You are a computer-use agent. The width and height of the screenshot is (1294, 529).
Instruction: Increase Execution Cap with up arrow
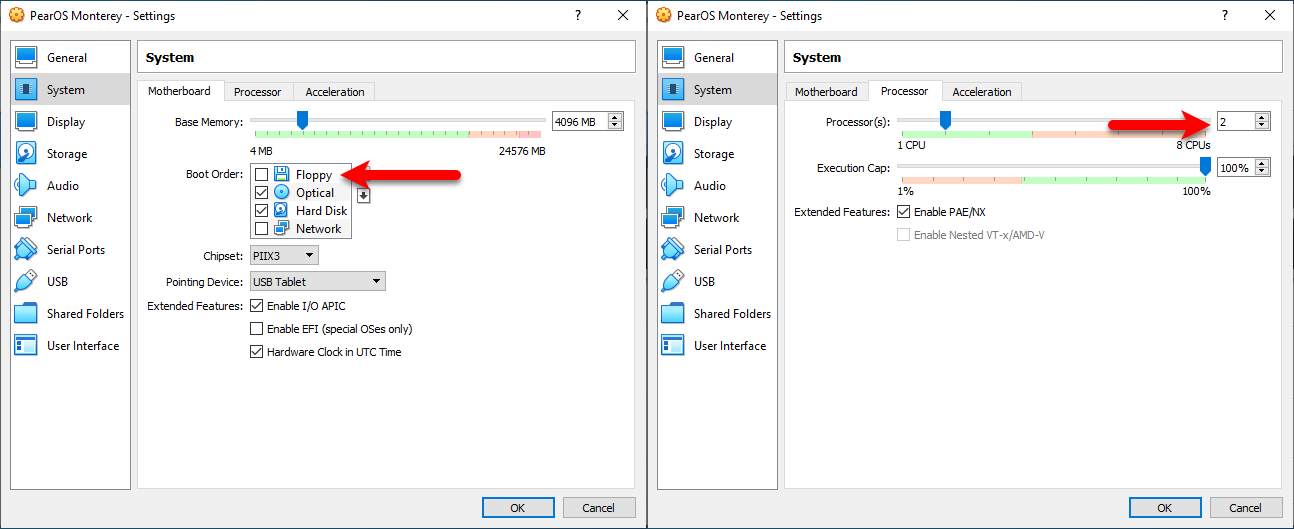coord(1262,163)
